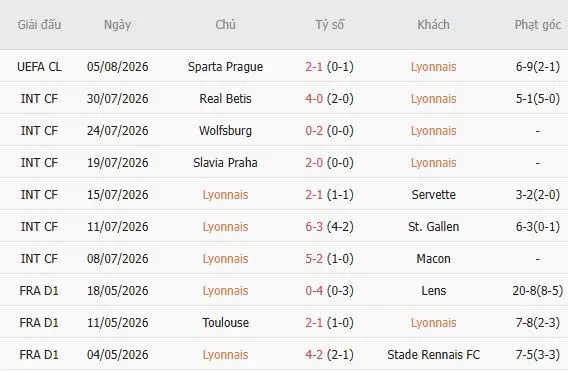The height and width of the screenshot is (371, 568).
Task: Click Lyonnais in the 05/08/2026 match row
Action: tap(434, 67)
